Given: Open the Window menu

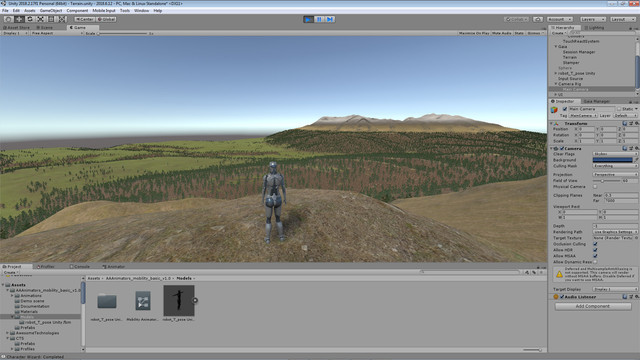Looking at the screenshot, I should (x=142, y=11).
